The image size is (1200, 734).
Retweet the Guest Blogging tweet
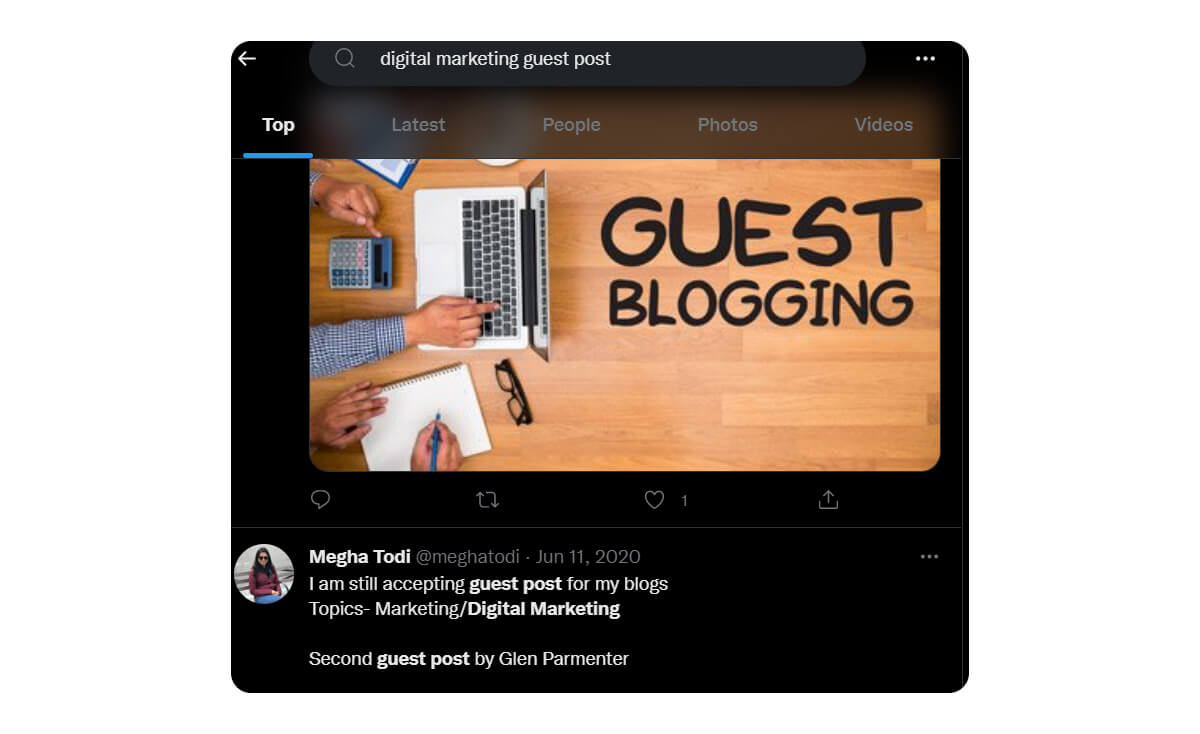[x=488, y=499]
